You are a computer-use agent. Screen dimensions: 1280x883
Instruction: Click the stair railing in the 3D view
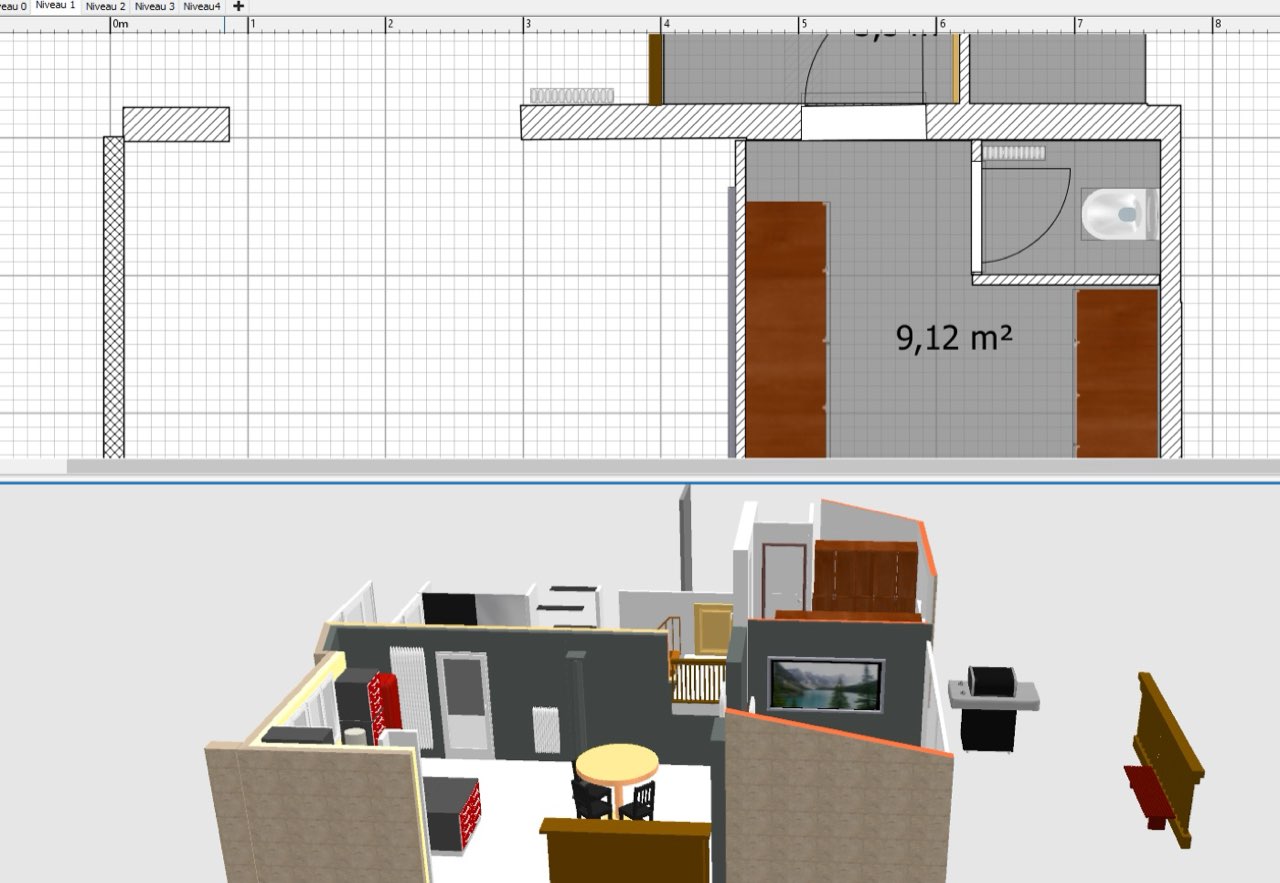click(698, 680)
